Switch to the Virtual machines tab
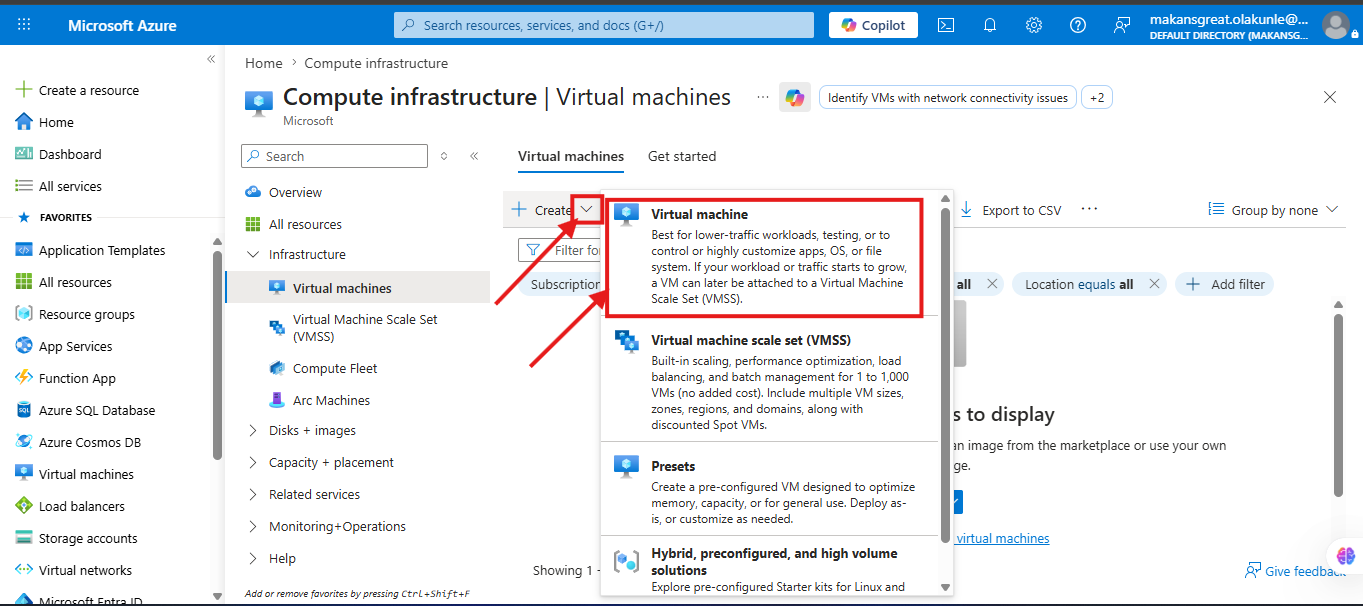The width and height of the screenshot is (1363, 606). (571, 156)
